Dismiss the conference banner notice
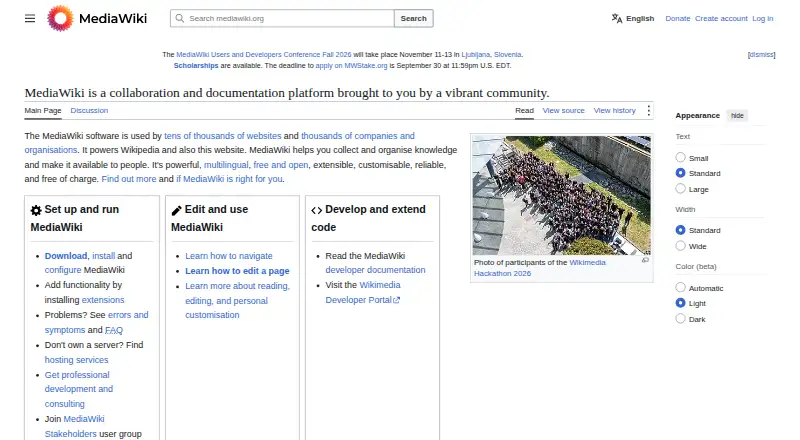Image resolution: width=800 pixels, height=440 pixels. [x=761, y=55]
